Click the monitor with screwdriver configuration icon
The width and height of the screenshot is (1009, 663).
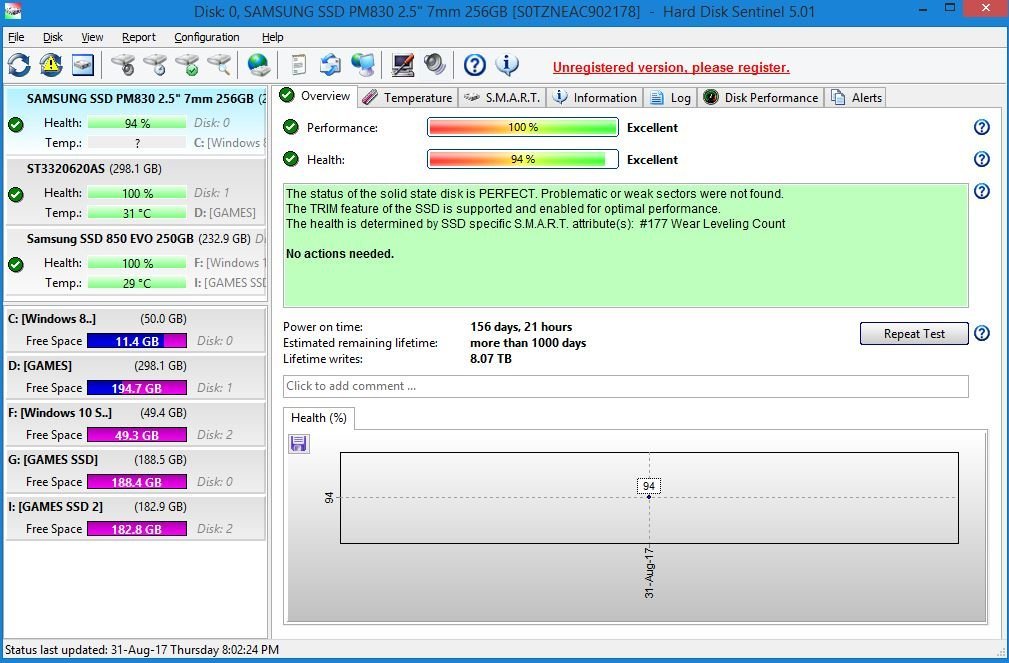[x=403, y=65]
